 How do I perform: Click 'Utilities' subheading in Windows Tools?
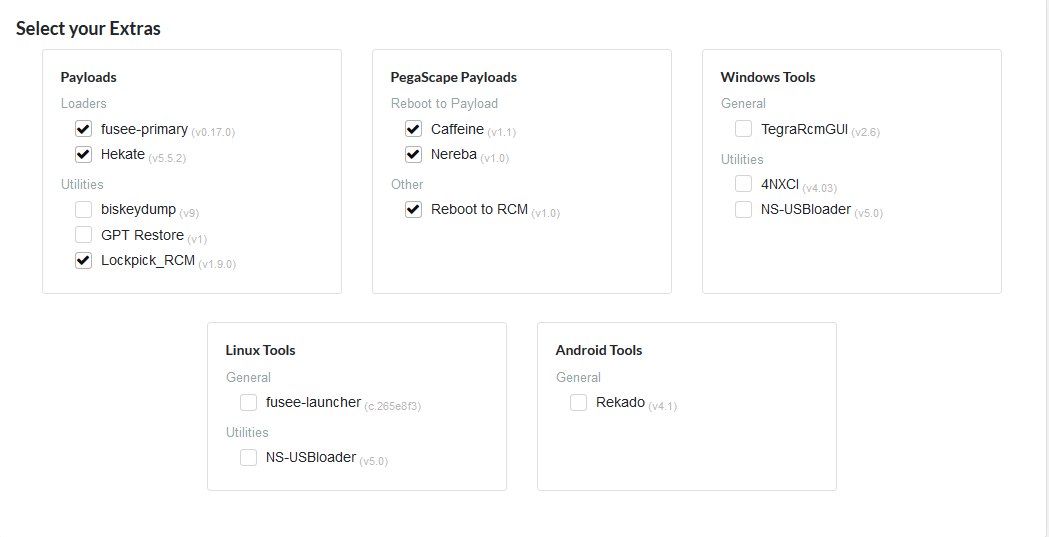click(x=742, y=160)
